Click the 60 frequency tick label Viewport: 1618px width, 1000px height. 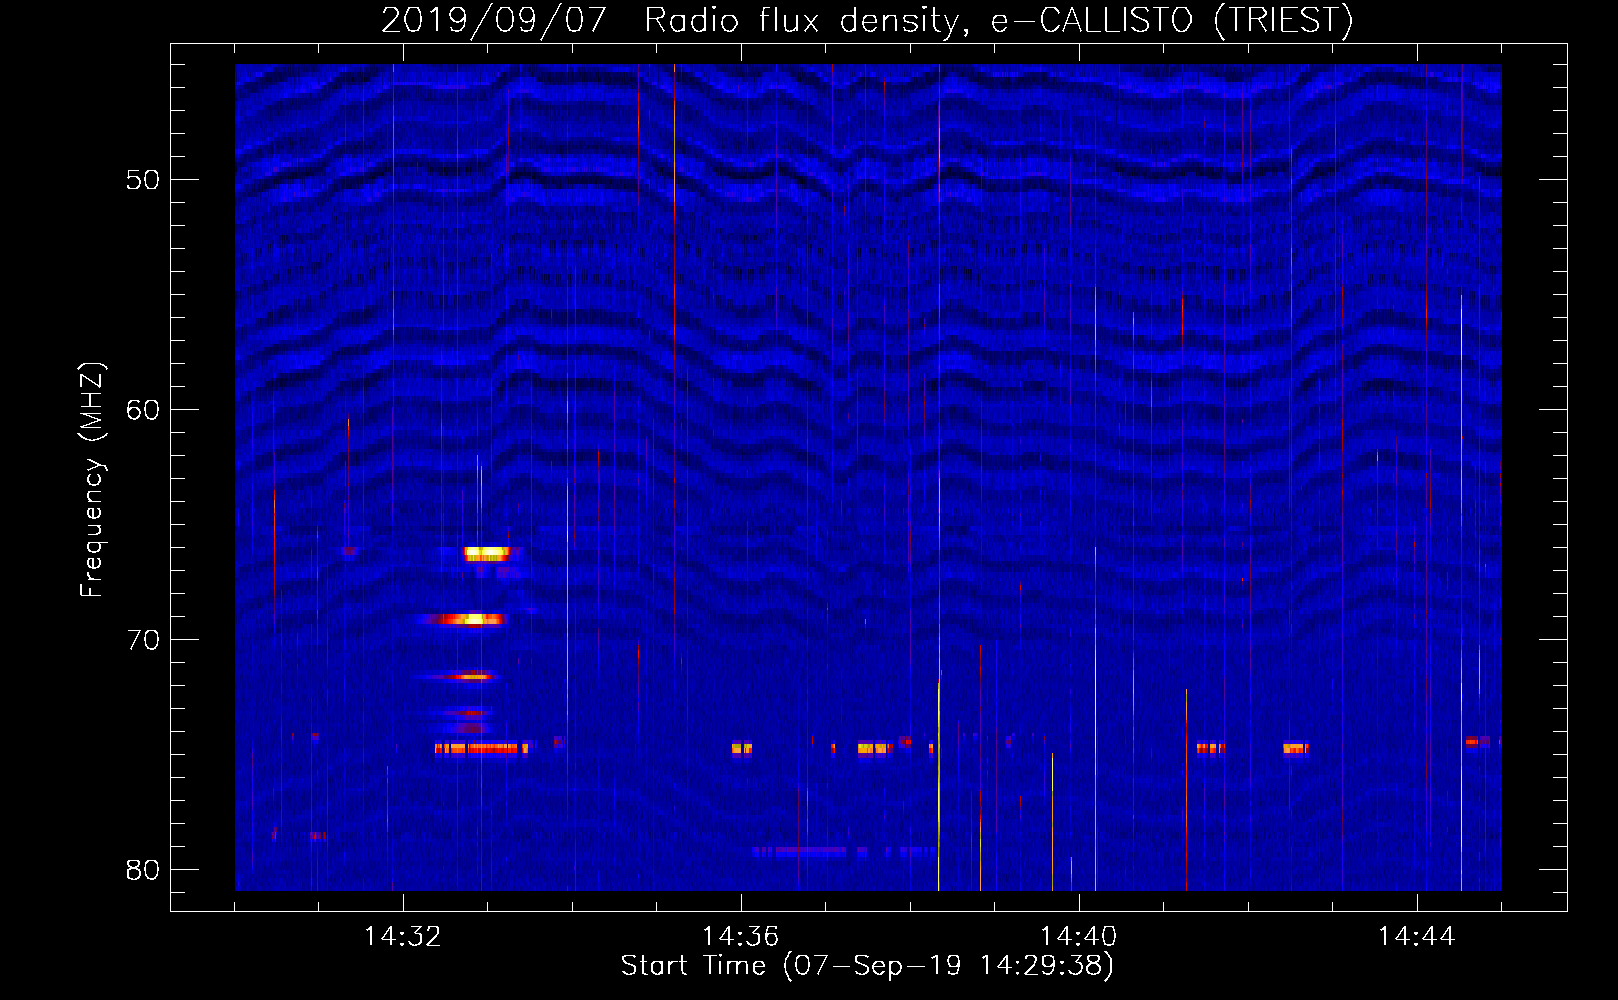[144, 410]
